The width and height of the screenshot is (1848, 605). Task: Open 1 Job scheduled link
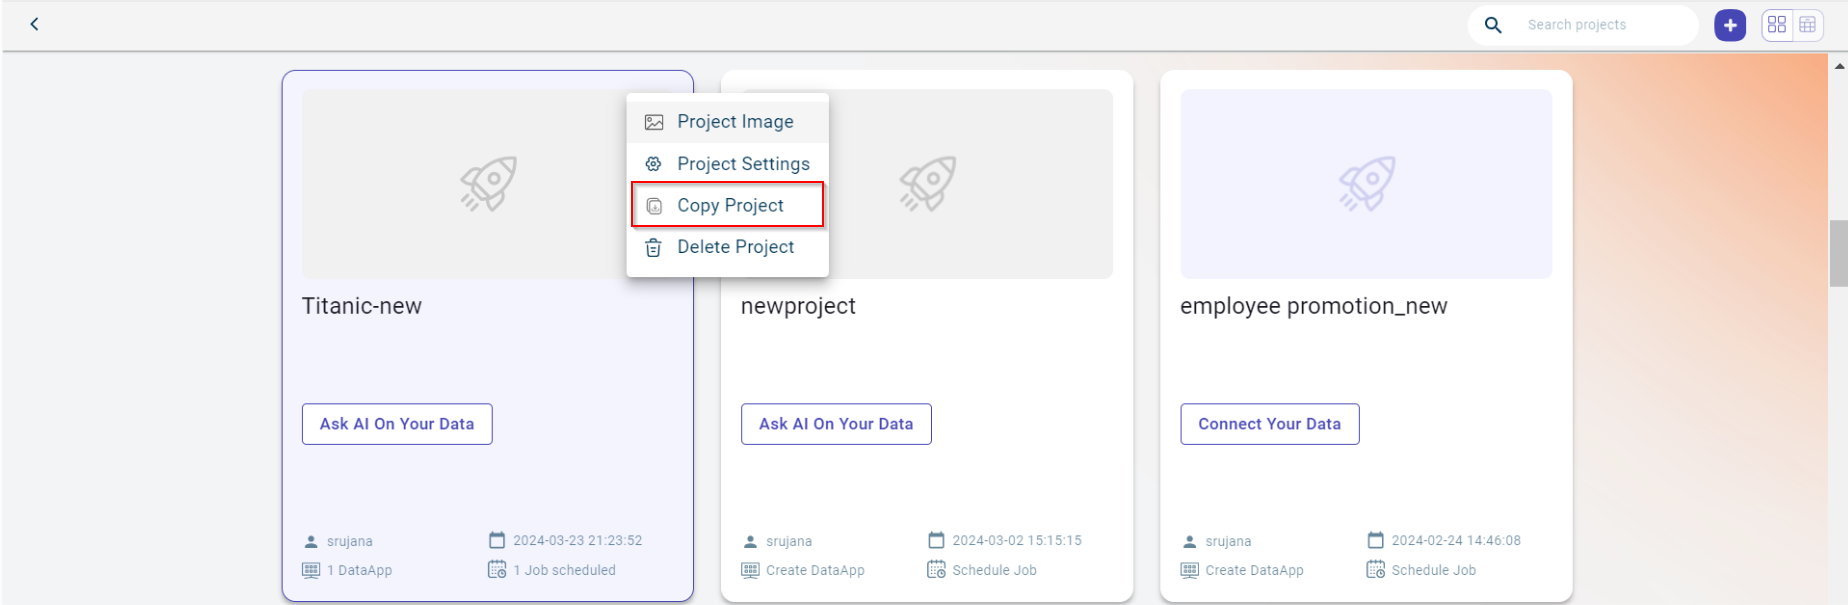pyautogui.click(x=563, y=570)
